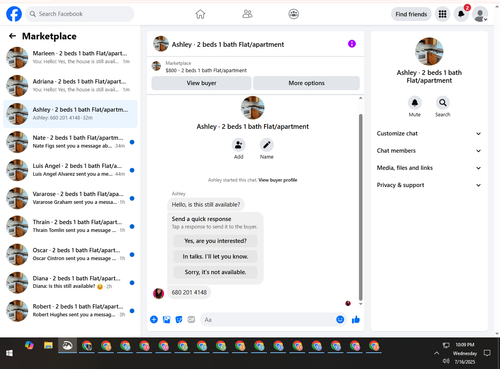Click the Name pencil edit icon

click(267, 145)
